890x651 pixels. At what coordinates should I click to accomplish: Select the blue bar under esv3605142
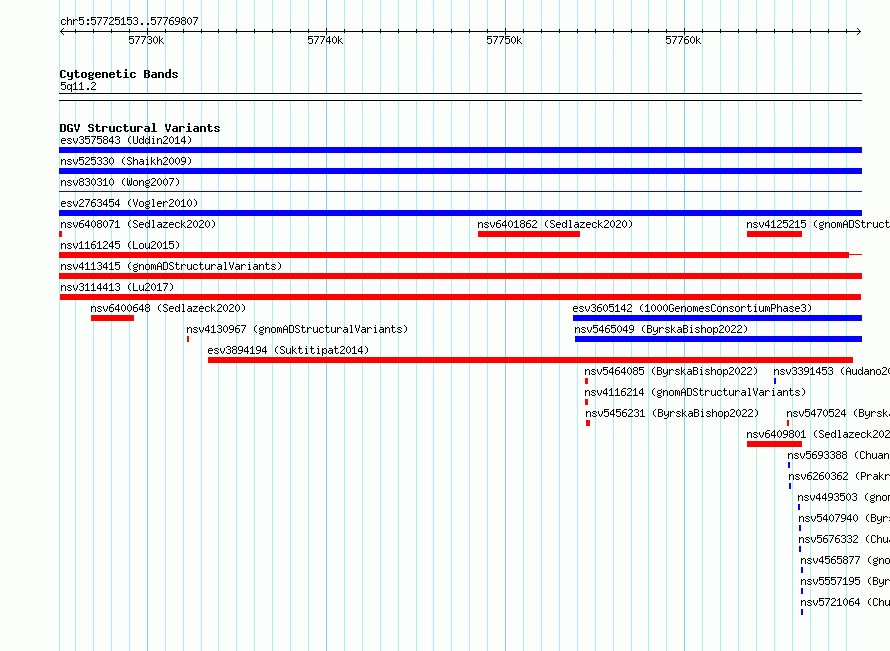tap(717, 318)
